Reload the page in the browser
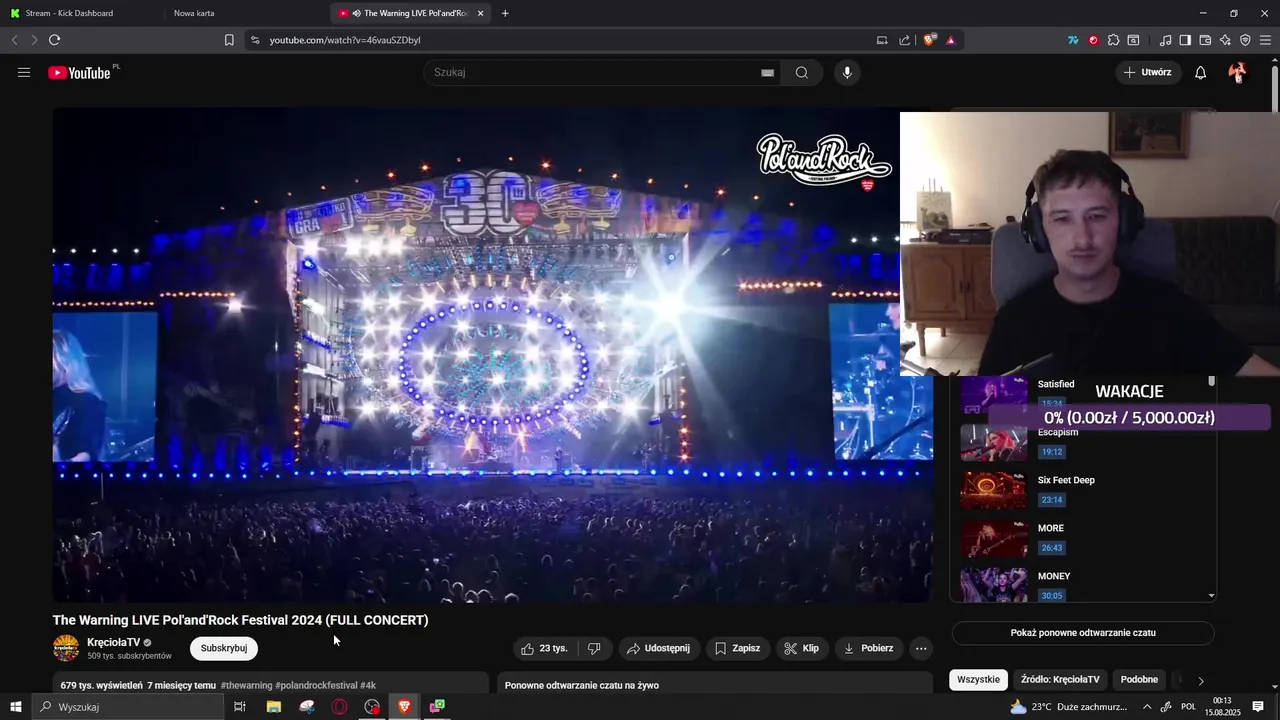1280x720 pixels. point(54,40)
